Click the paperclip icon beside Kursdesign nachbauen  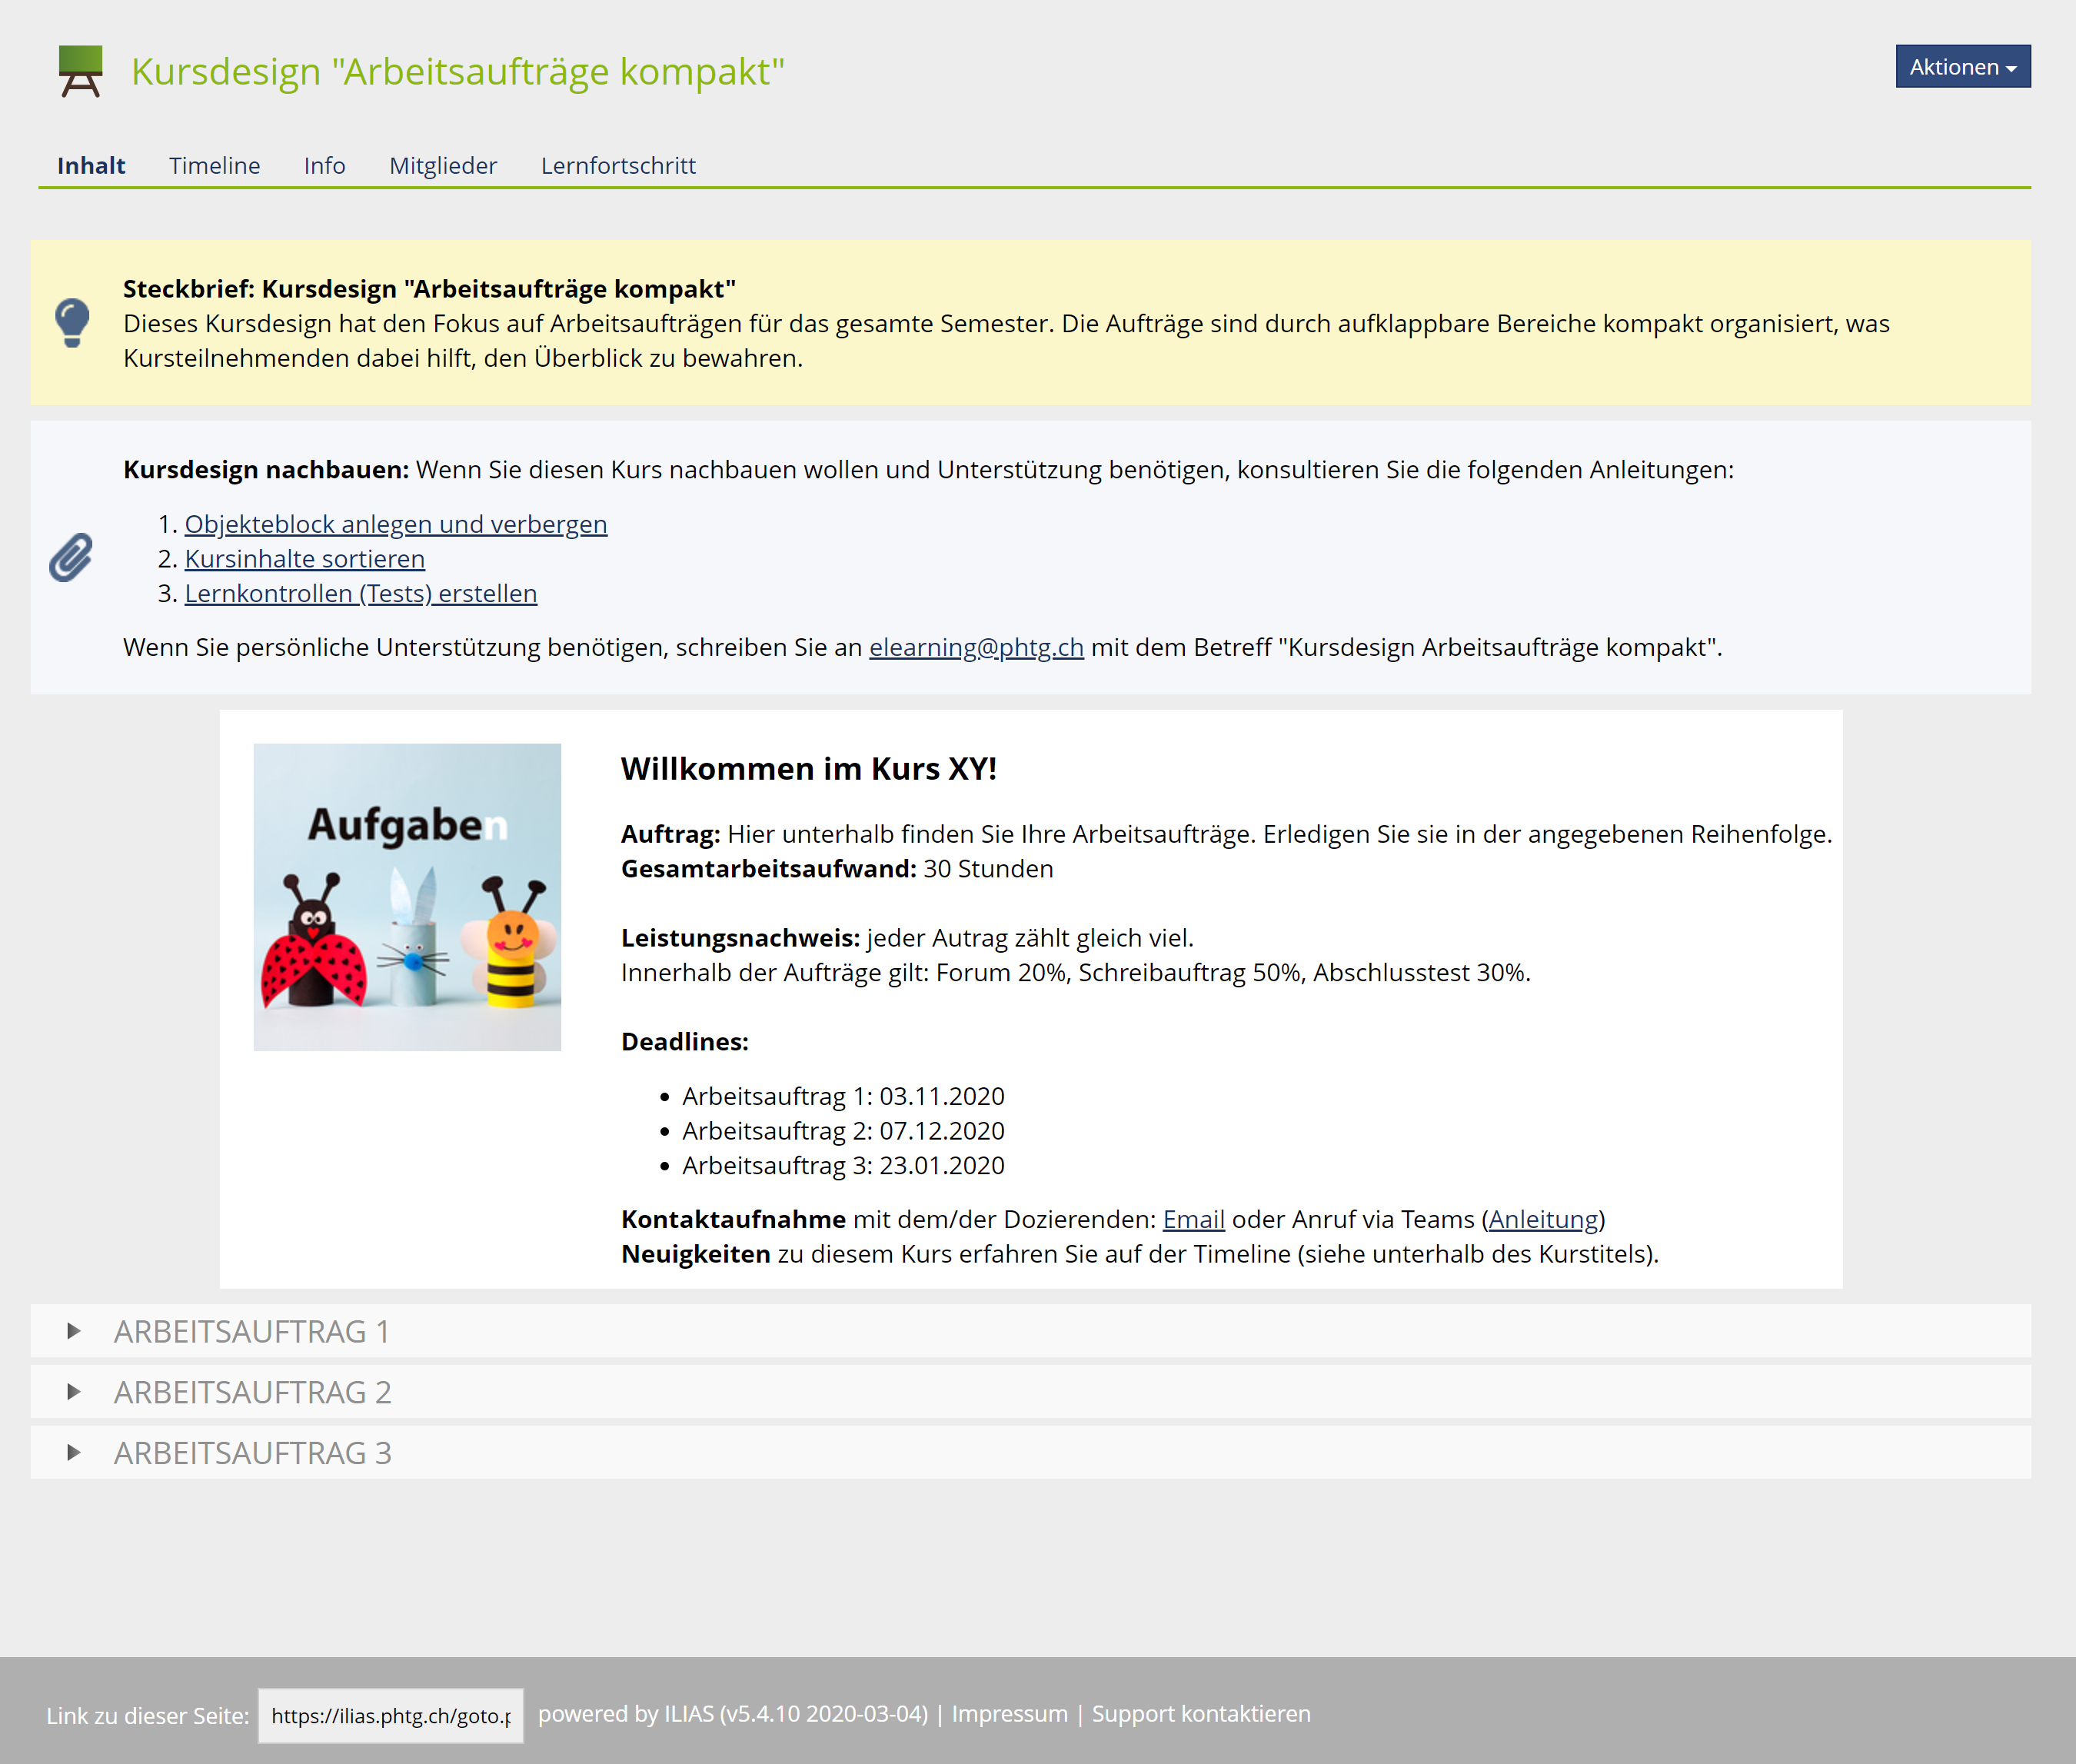coord(71,557)
